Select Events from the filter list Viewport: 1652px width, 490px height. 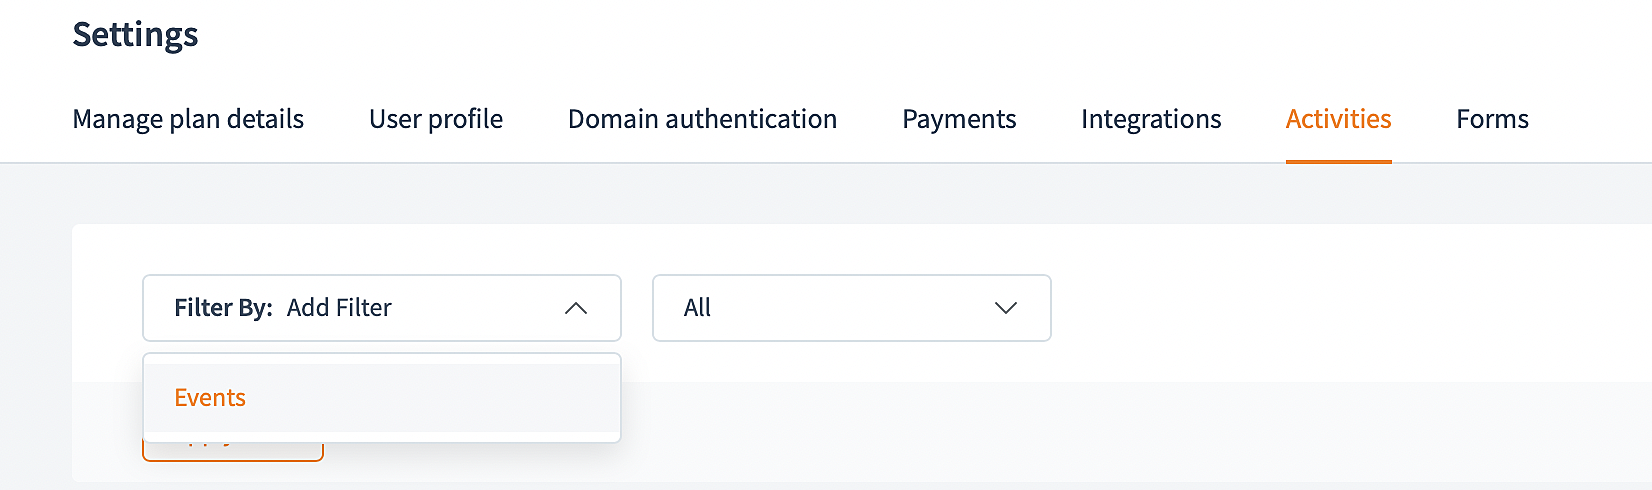(210, 398)
